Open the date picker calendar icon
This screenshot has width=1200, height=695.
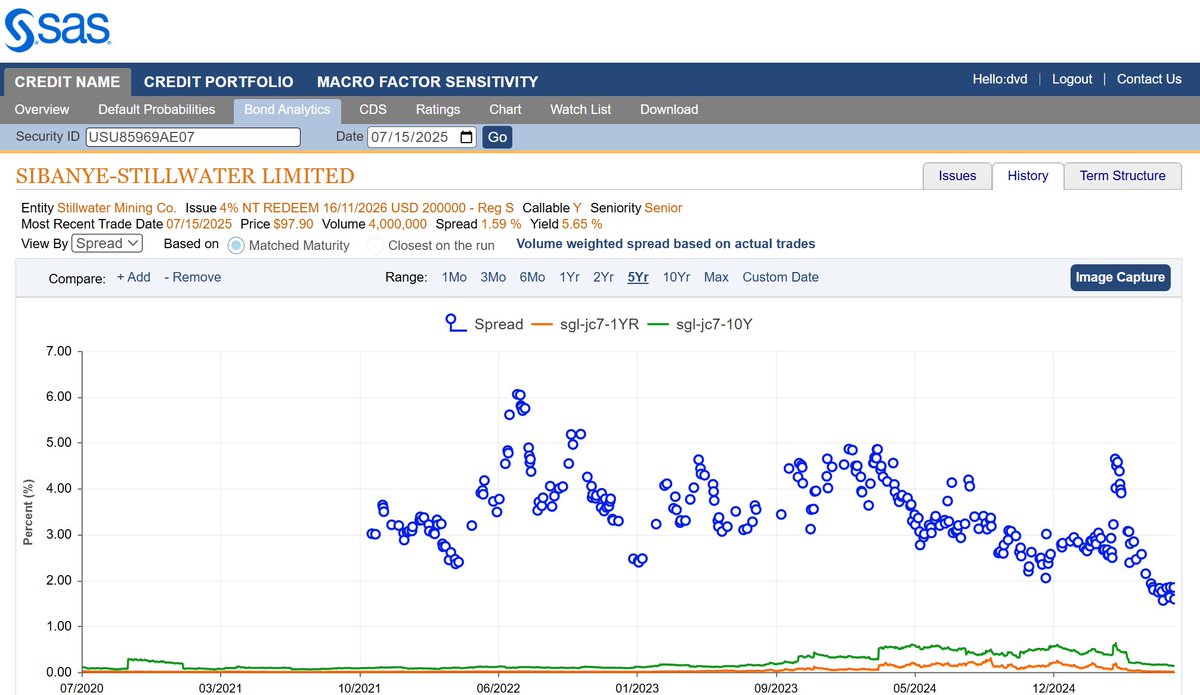(x=467, y=137)
